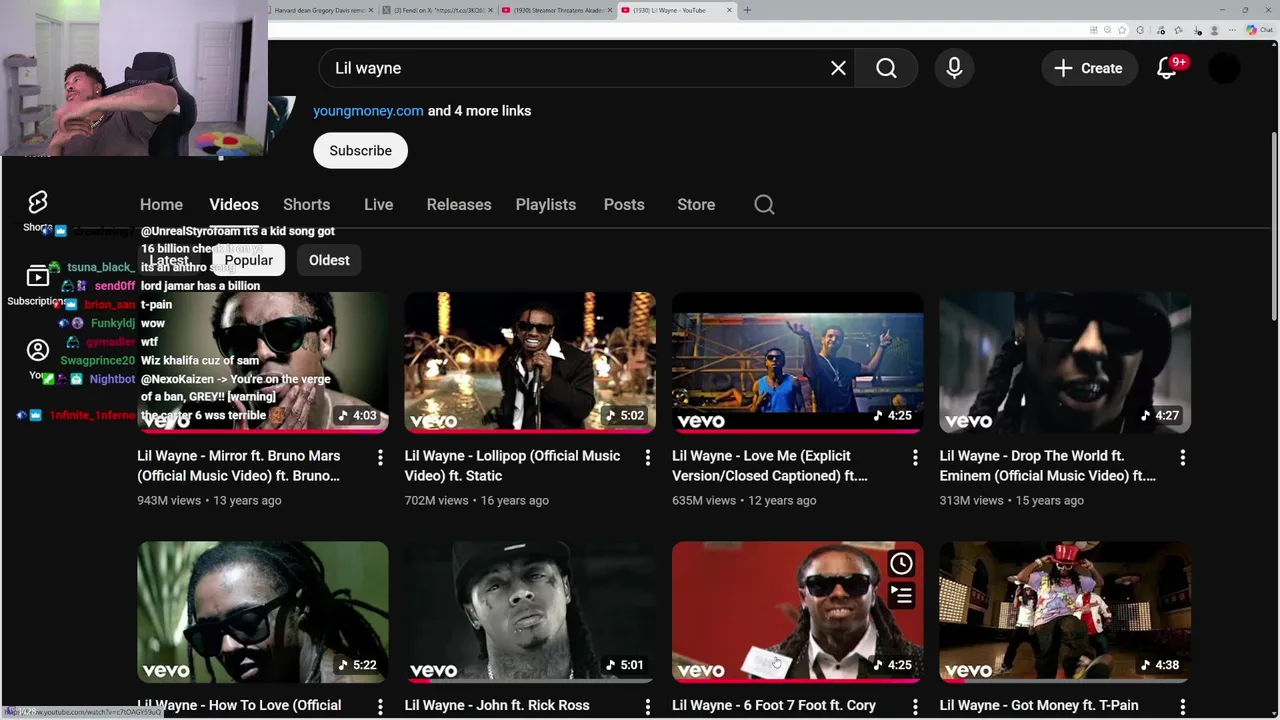Open notifications bell
This screenshot has height=720, width=1280.
point(1167,68)
